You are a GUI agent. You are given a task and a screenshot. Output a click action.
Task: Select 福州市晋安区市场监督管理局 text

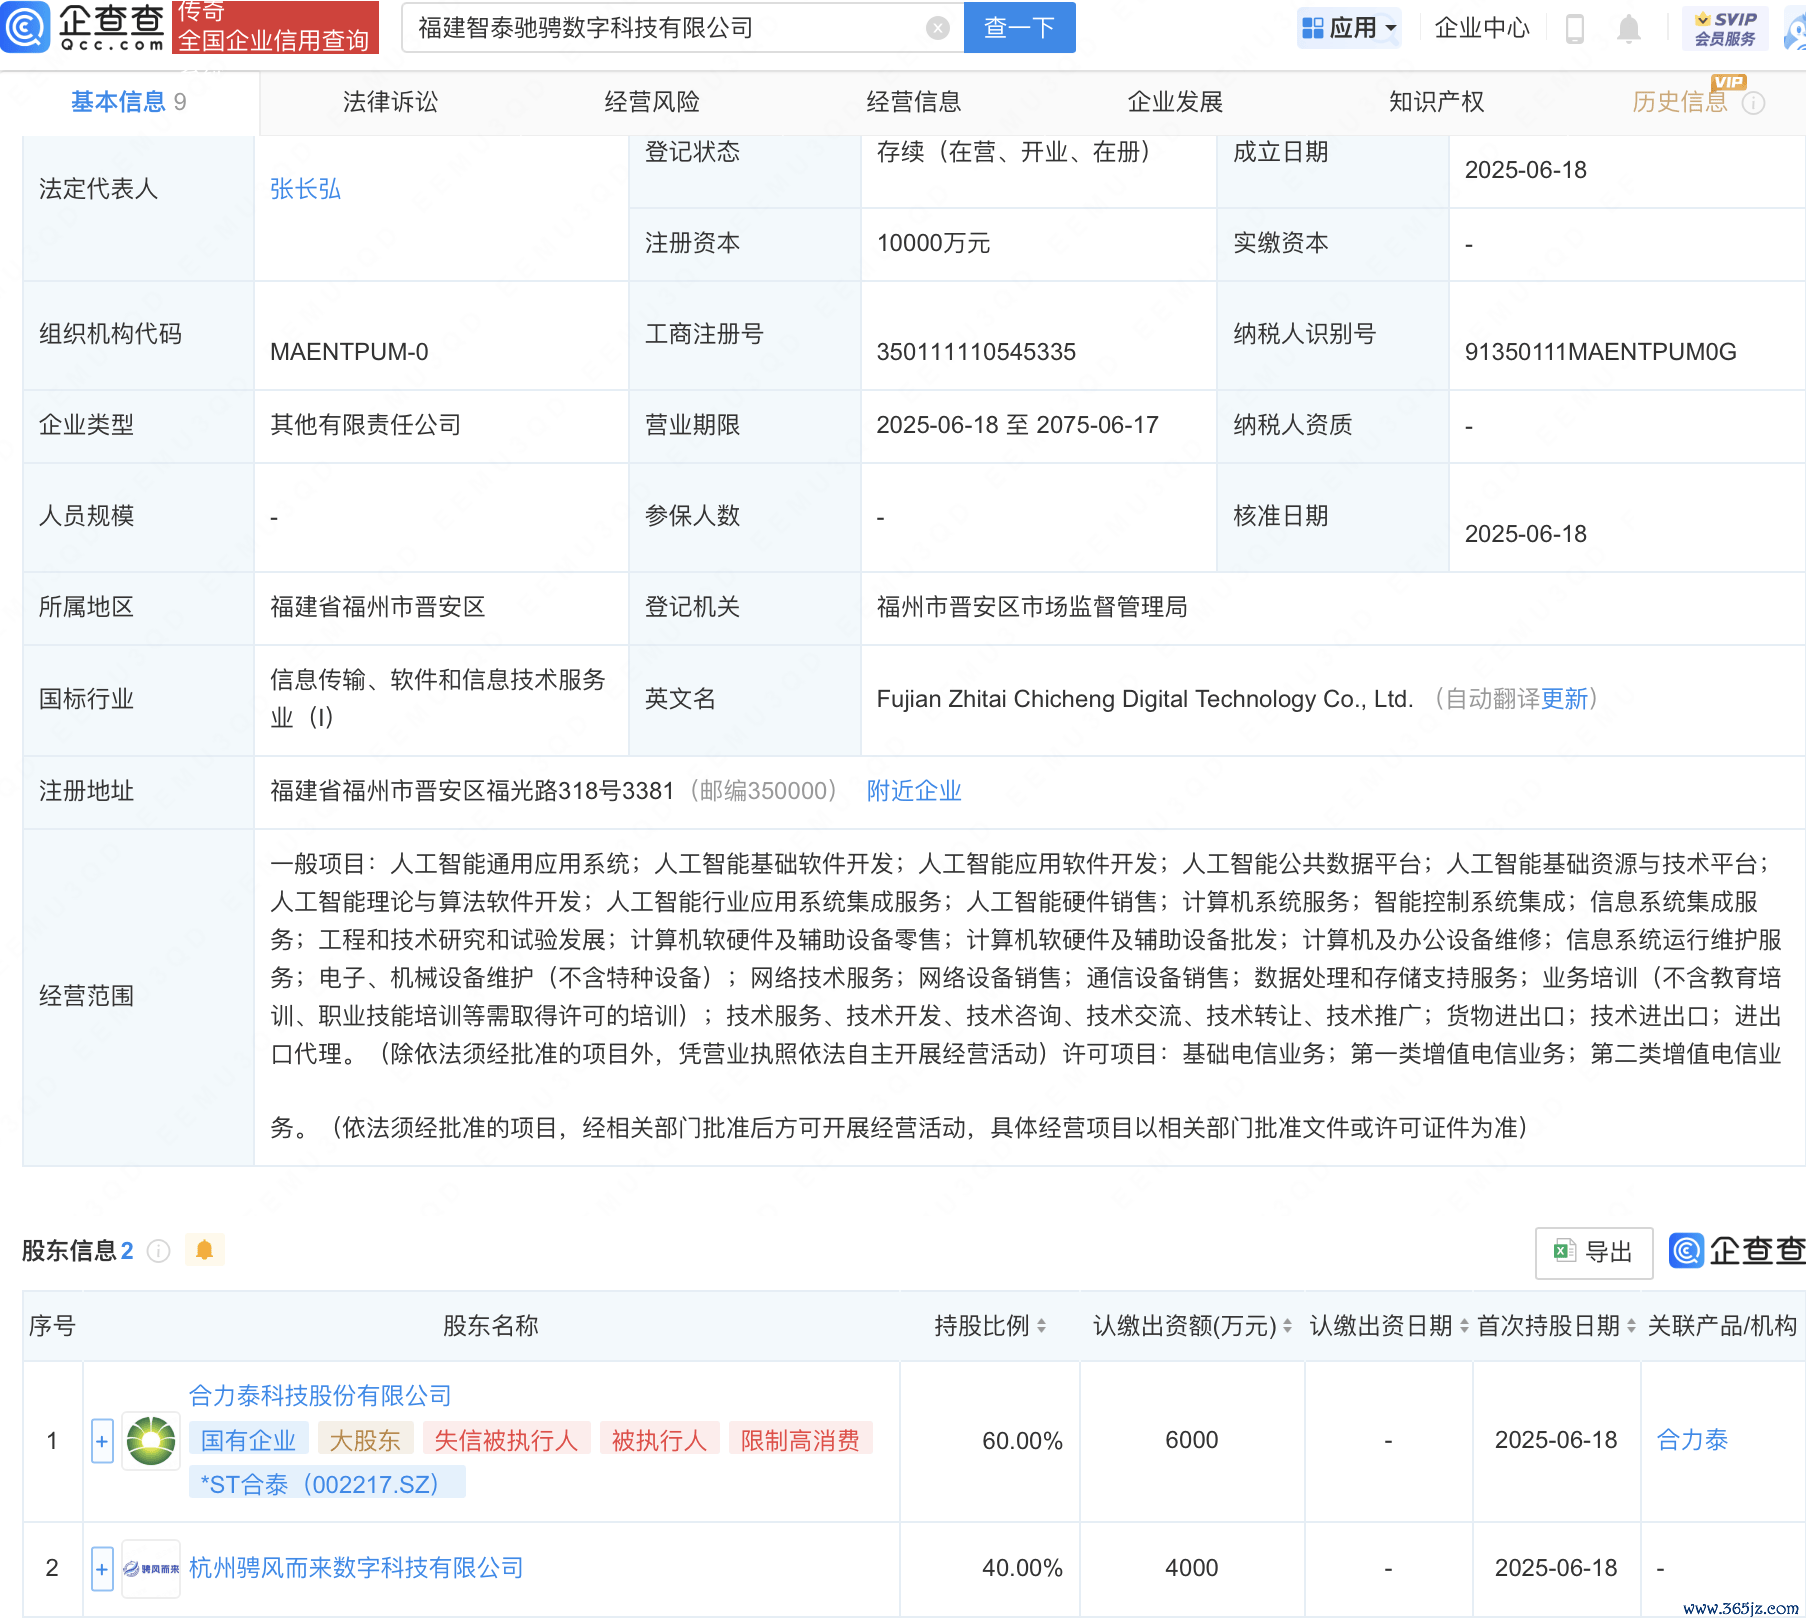pos(1032,607)
